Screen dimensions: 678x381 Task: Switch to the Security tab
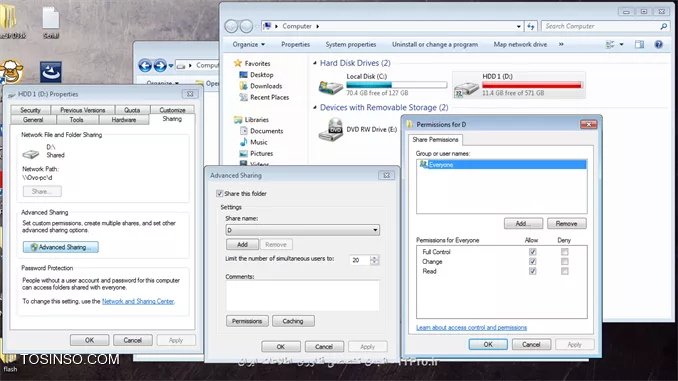point(30,110)
